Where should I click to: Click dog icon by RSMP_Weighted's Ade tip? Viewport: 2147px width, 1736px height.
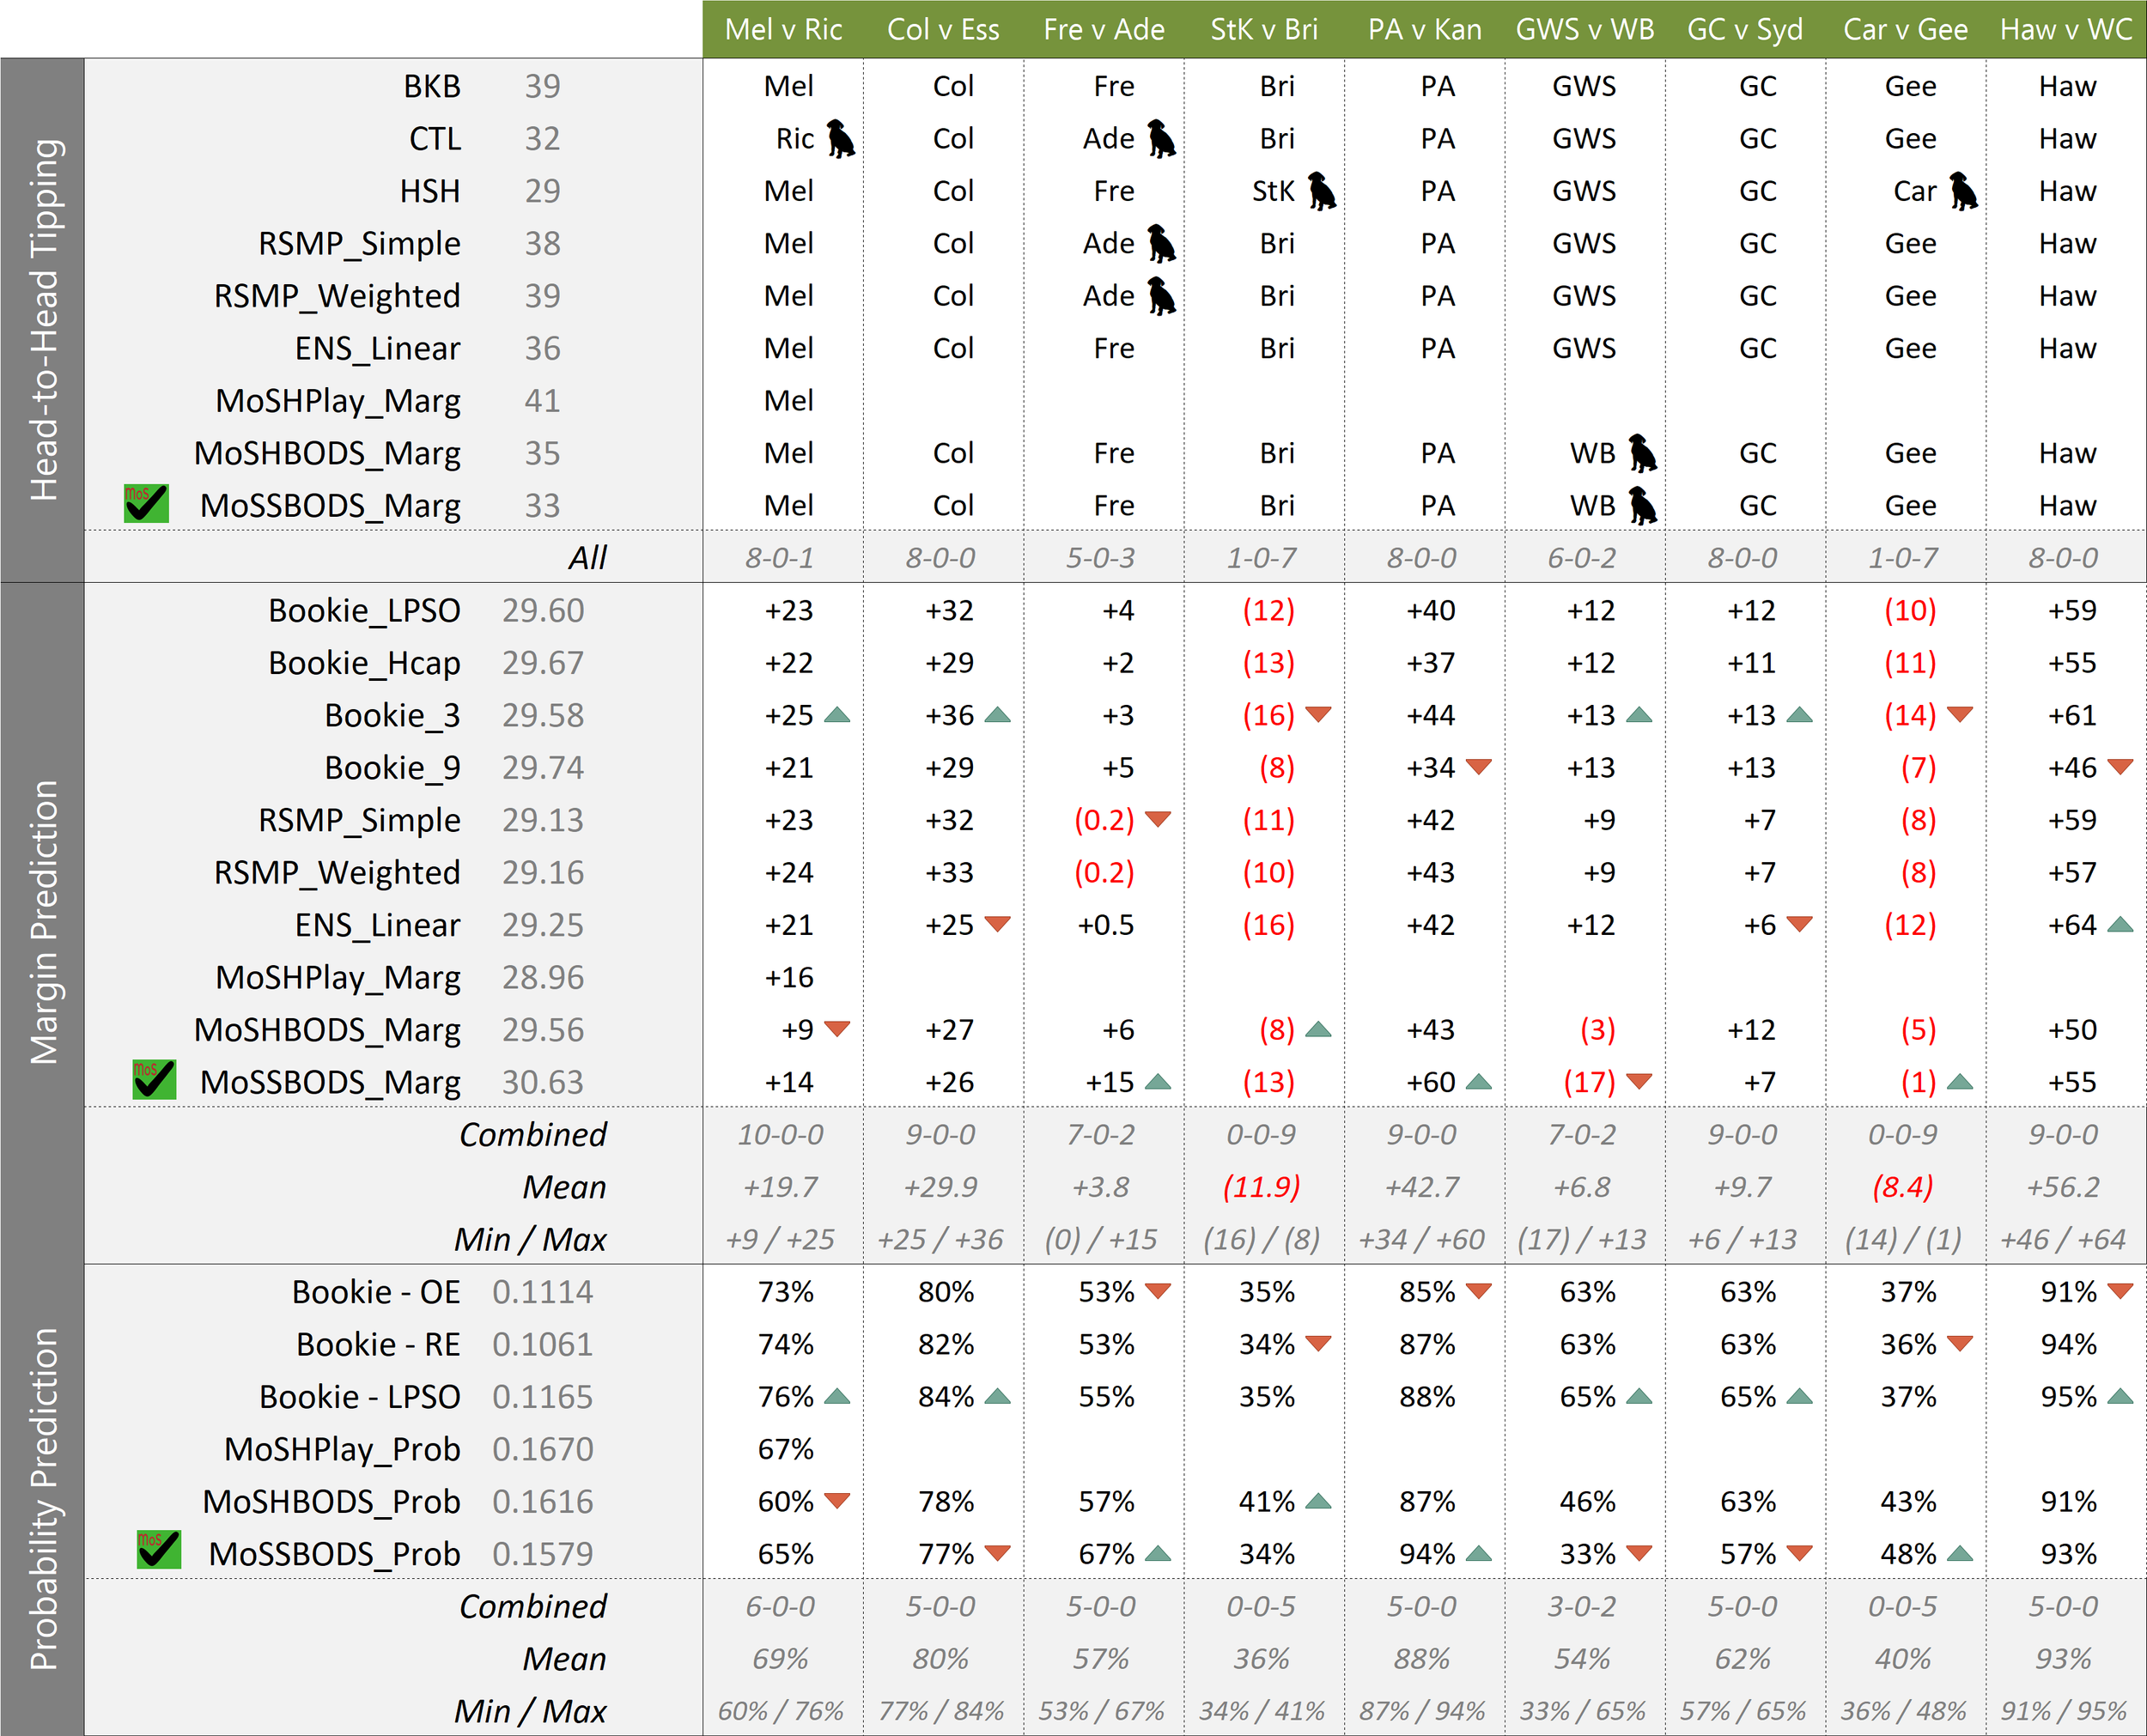click(1162, 296)
